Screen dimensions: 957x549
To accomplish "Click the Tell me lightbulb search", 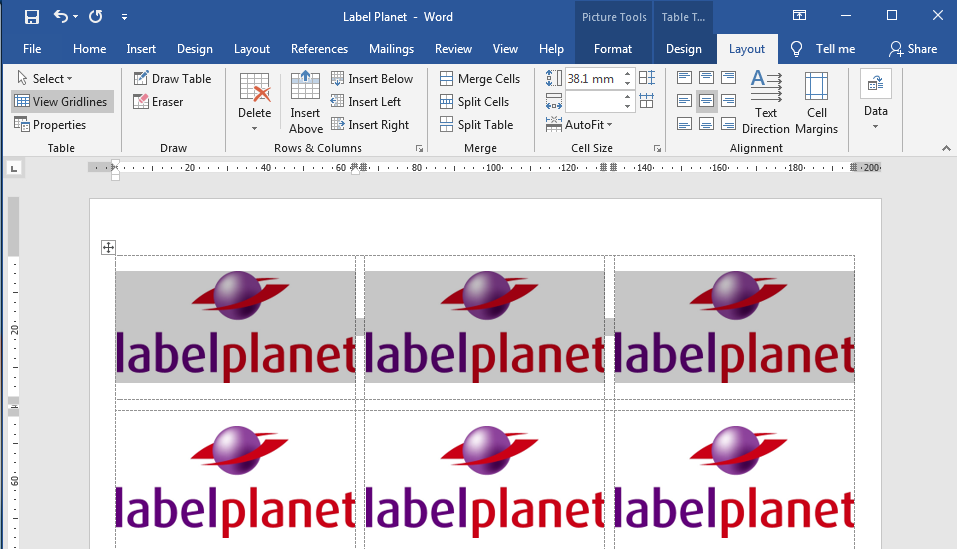I will [x=823, y=49].
